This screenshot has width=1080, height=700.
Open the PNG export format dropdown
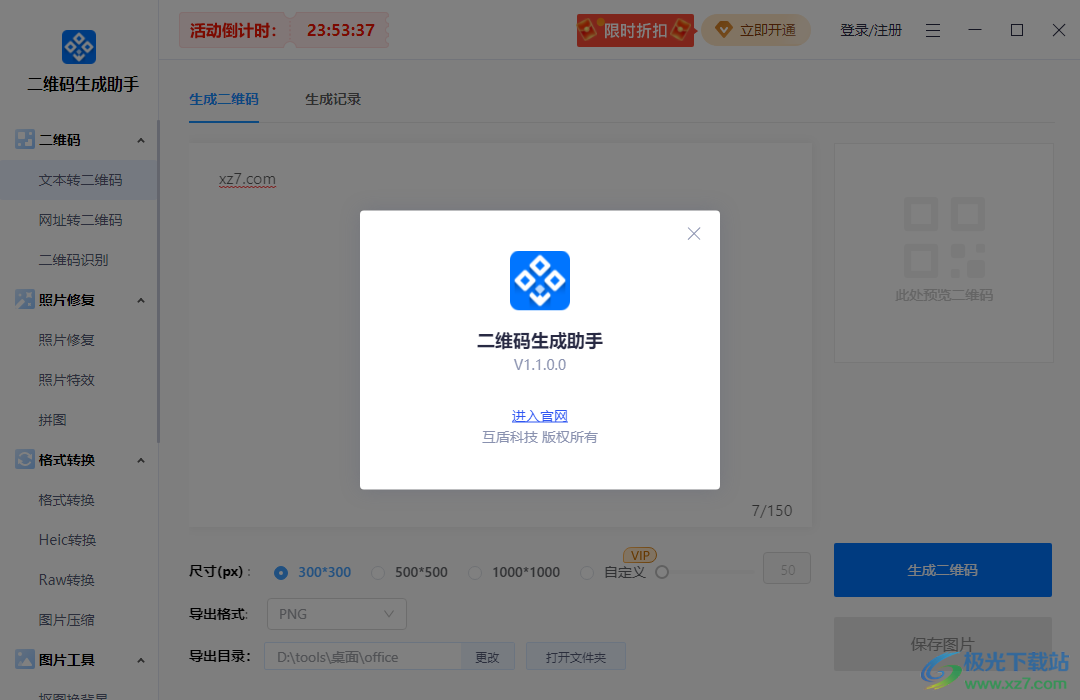coord(336,614)
